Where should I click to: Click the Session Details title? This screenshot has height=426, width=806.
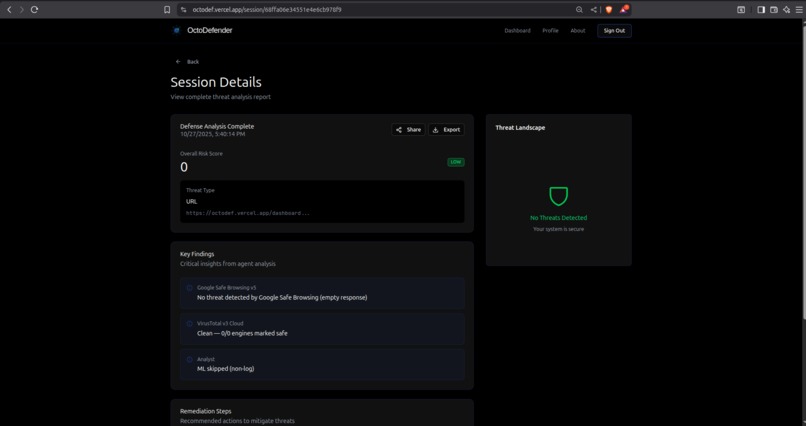coord(216,82)
